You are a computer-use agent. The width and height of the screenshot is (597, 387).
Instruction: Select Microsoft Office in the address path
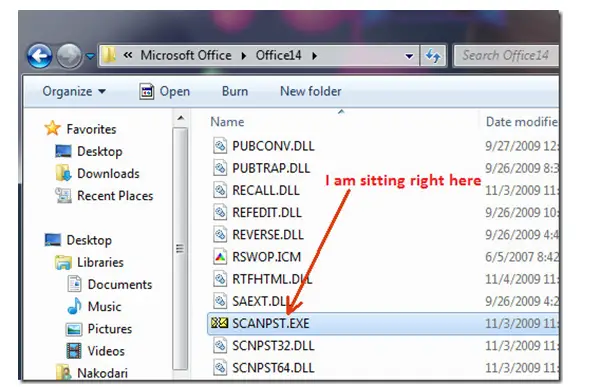(x=186, y=56)
